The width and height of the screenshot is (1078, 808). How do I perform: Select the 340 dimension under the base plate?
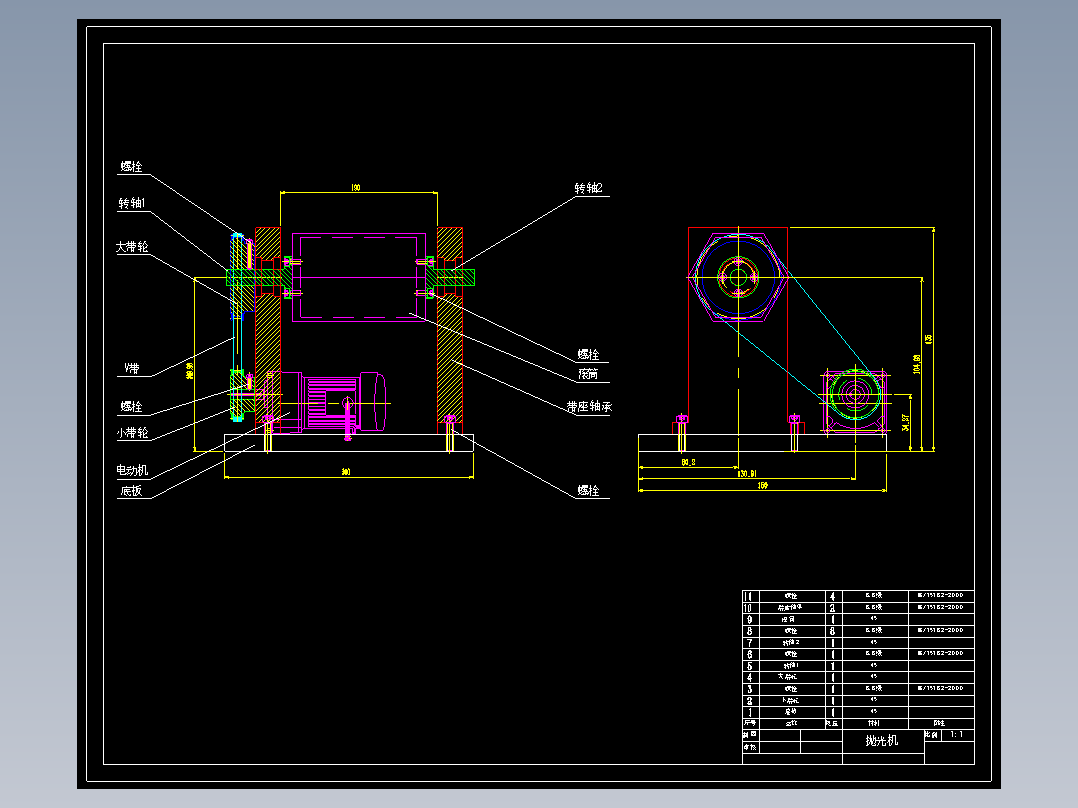coord(346,472)
